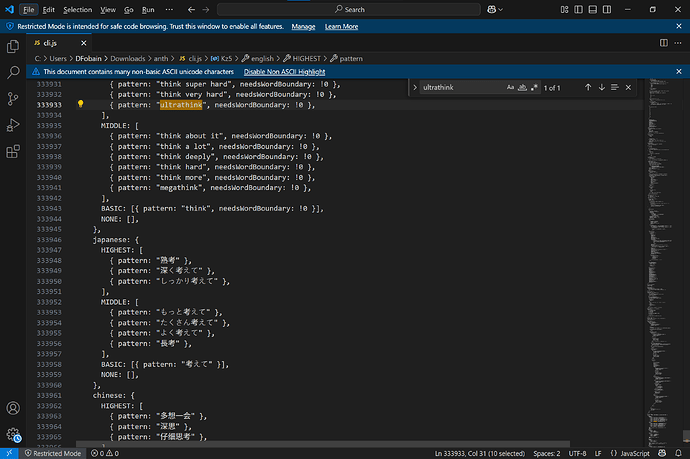690x459 pixels.
Task: Click Restricted Mode in status bar
Action: point(53,453)
